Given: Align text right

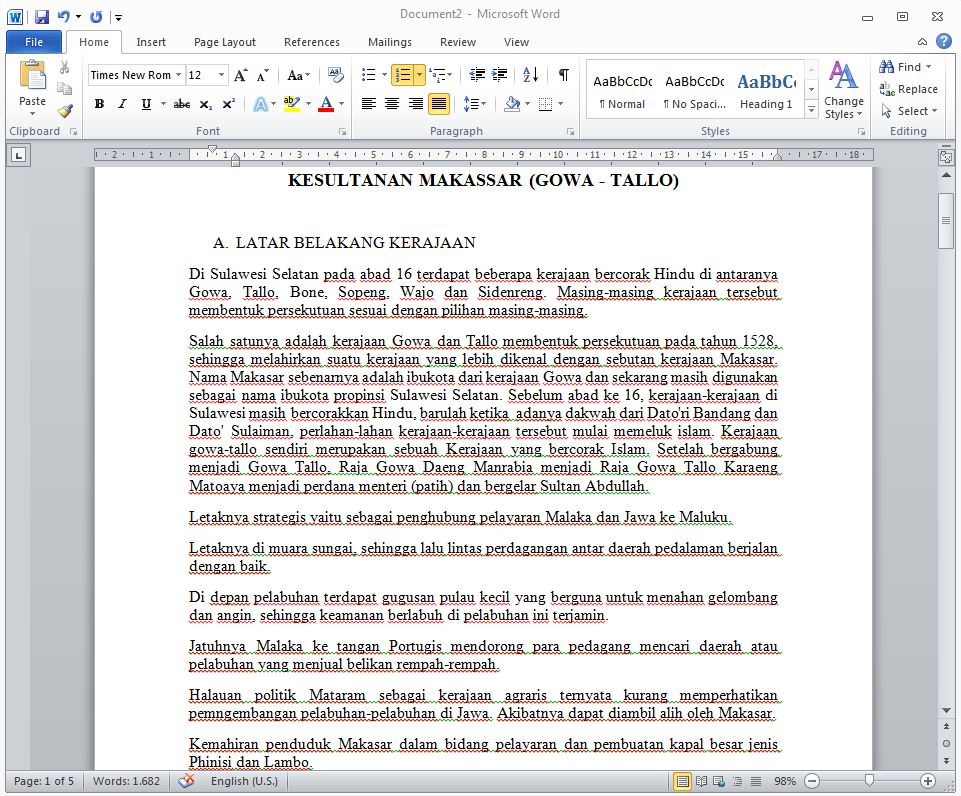Looking at the screenshot, I should coord(416,104).
